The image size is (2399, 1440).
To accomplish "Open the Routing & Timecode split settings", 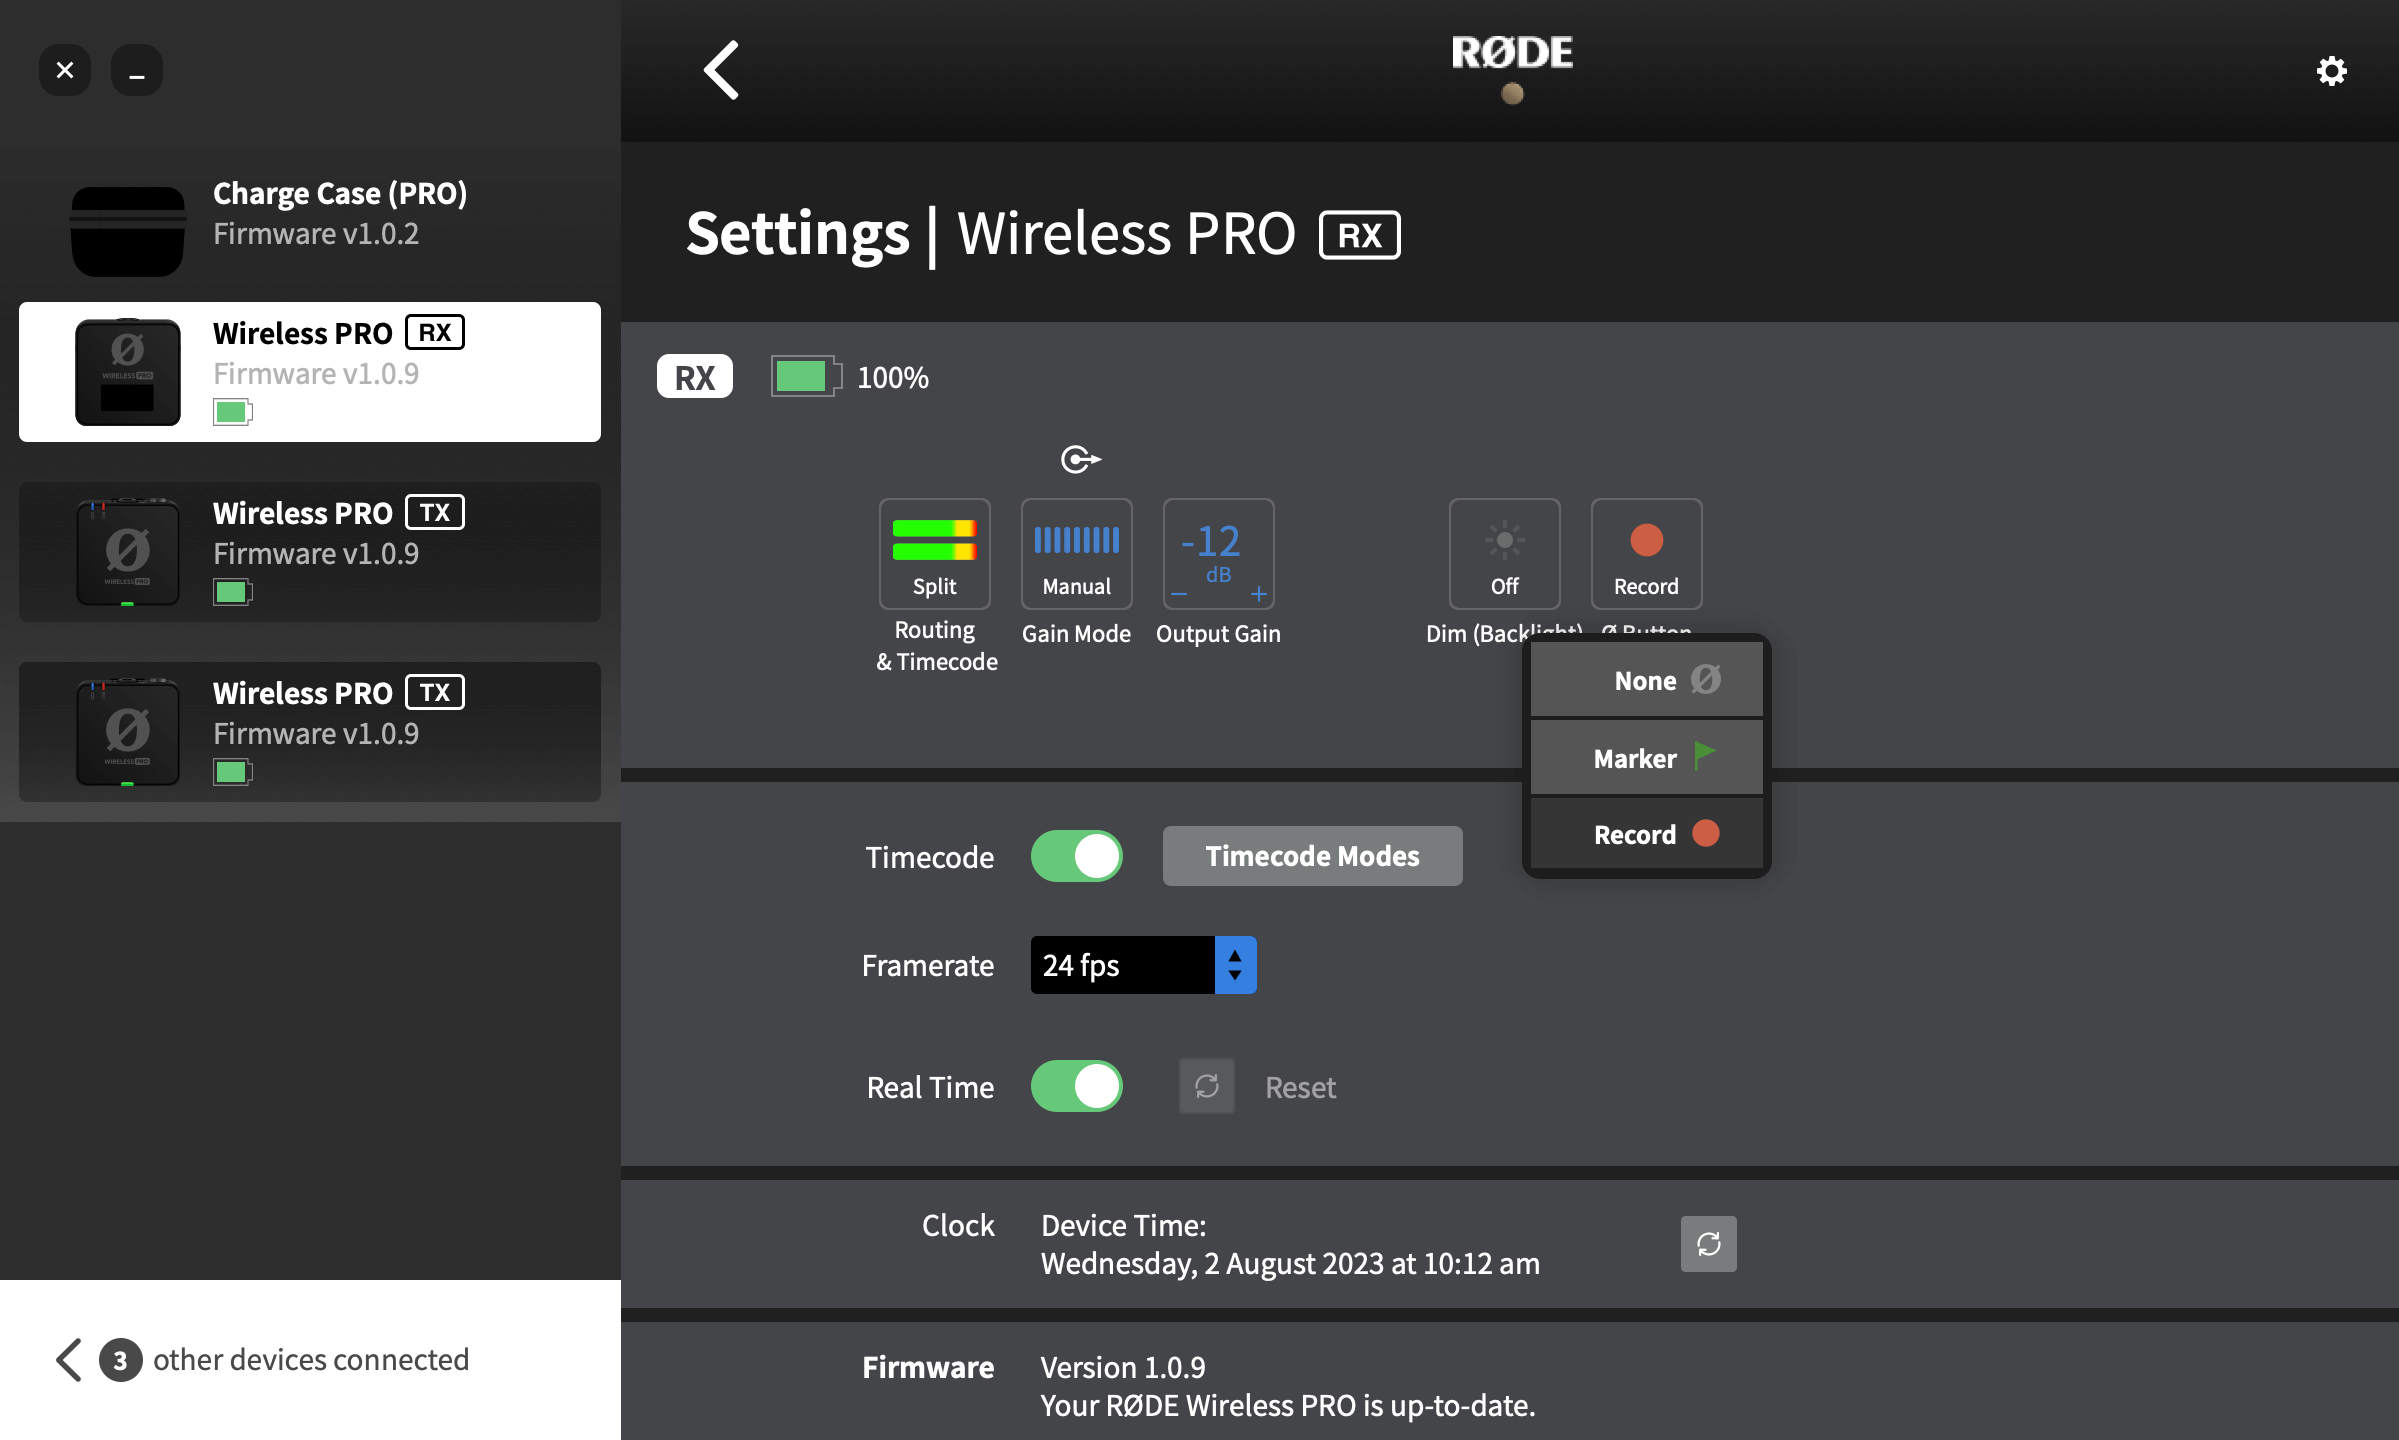I will pos(934,554).
